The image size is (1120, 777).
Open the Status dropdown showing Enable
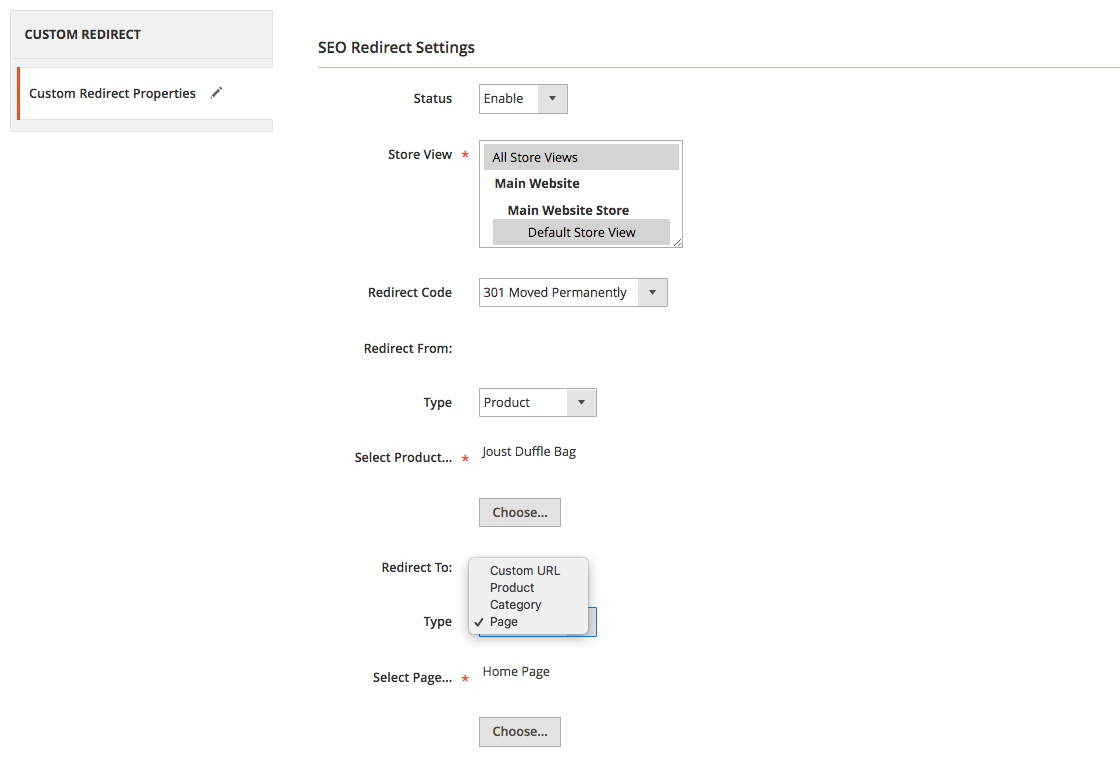coord(523,99)
